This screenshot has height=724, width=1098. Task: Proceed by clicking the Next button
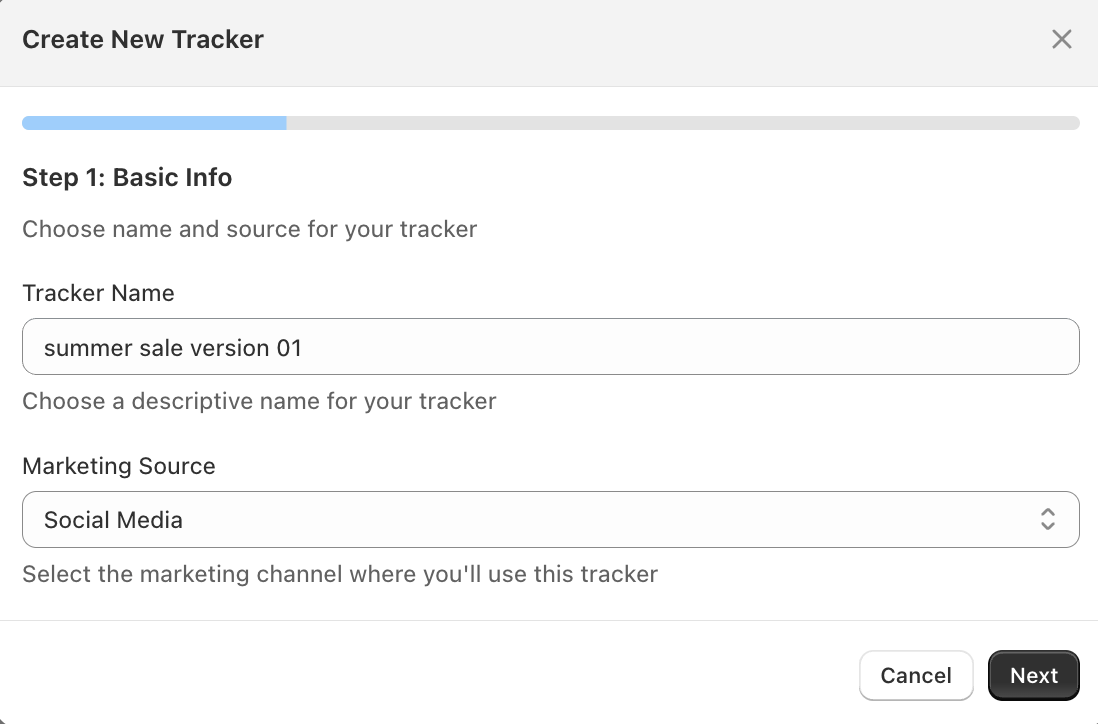[1033, 675]
